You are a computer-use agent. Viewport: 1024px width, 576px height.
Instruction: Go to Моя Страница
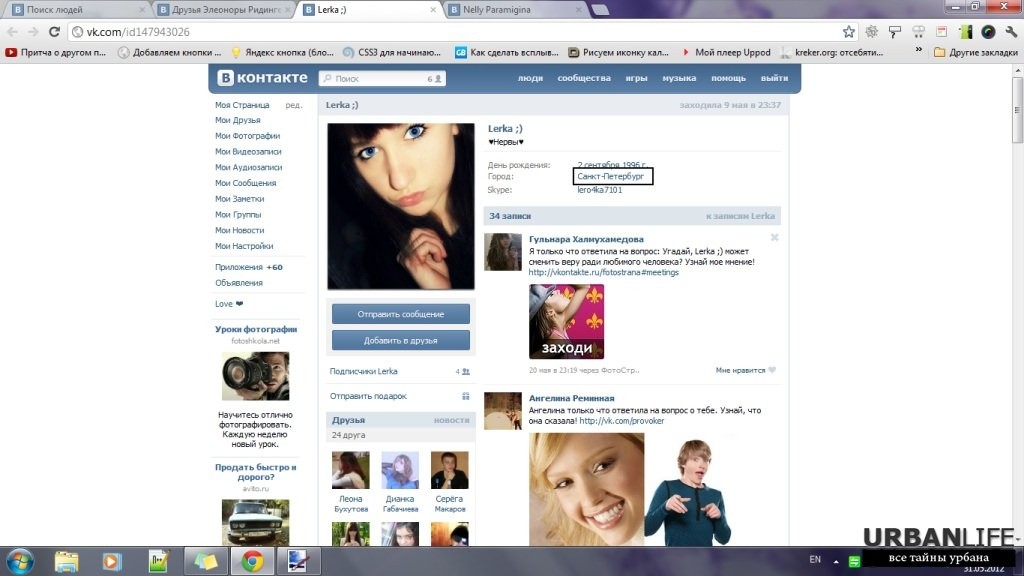point(242,104)
